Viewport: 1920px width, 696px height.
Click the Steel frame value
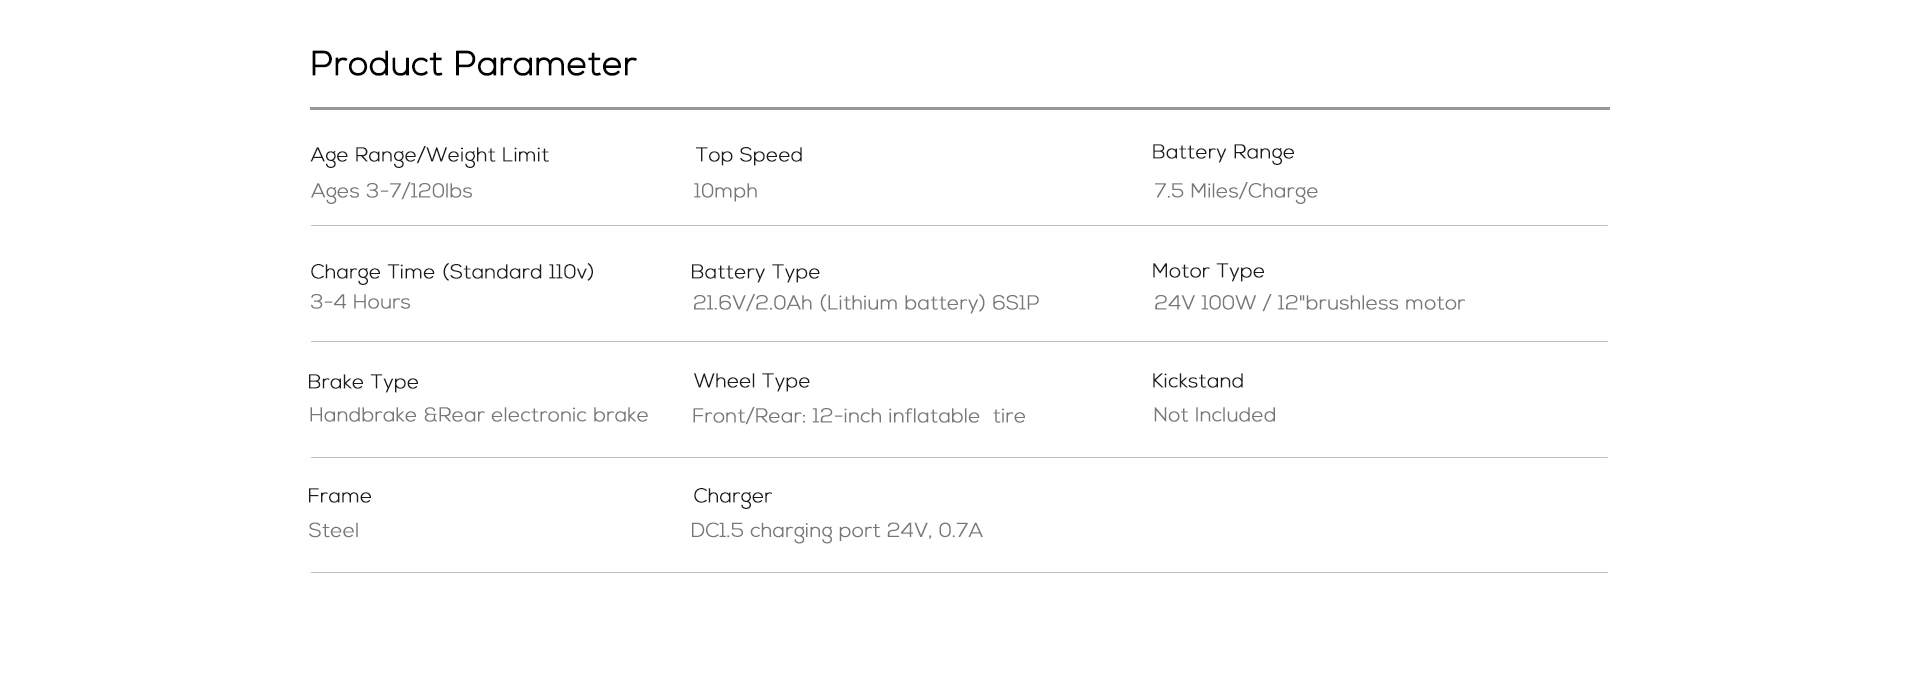coord(333,531)
